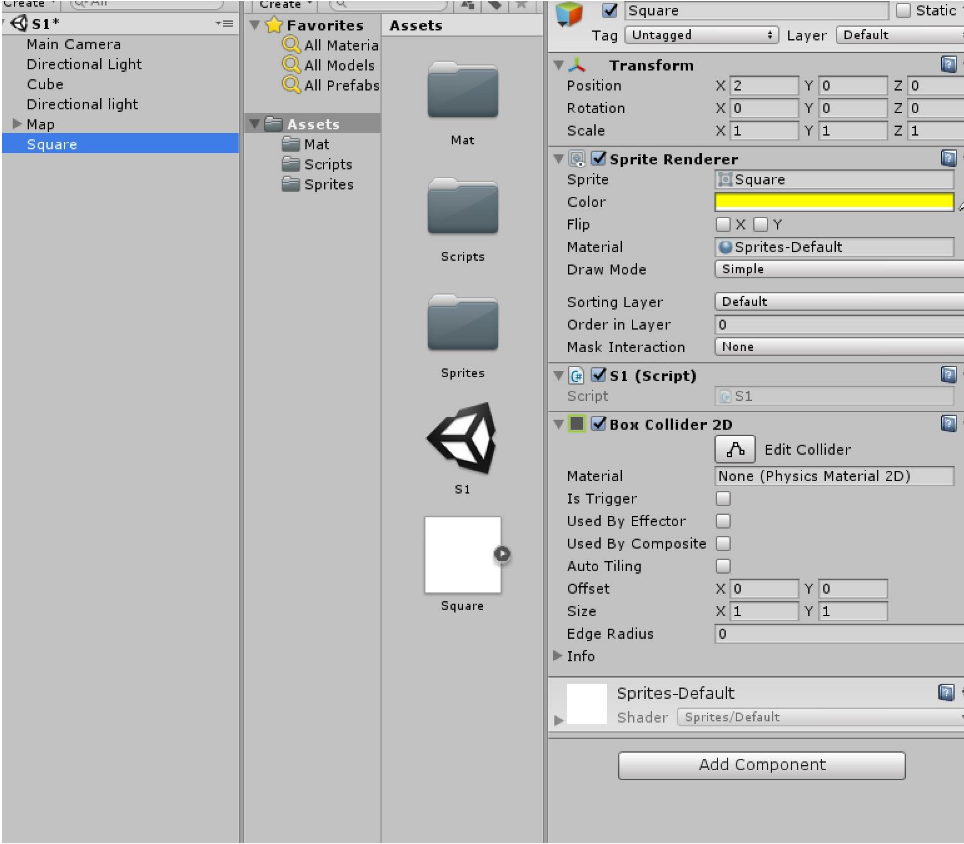The height and width of the screenshot is (844, 964).
Task: Click the Unity scene icon beside S1*
Action: [19, 23]
